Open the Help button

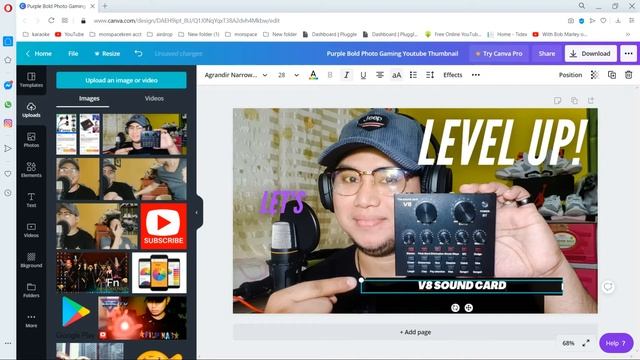pyautogui.click(x=616, y=343)
